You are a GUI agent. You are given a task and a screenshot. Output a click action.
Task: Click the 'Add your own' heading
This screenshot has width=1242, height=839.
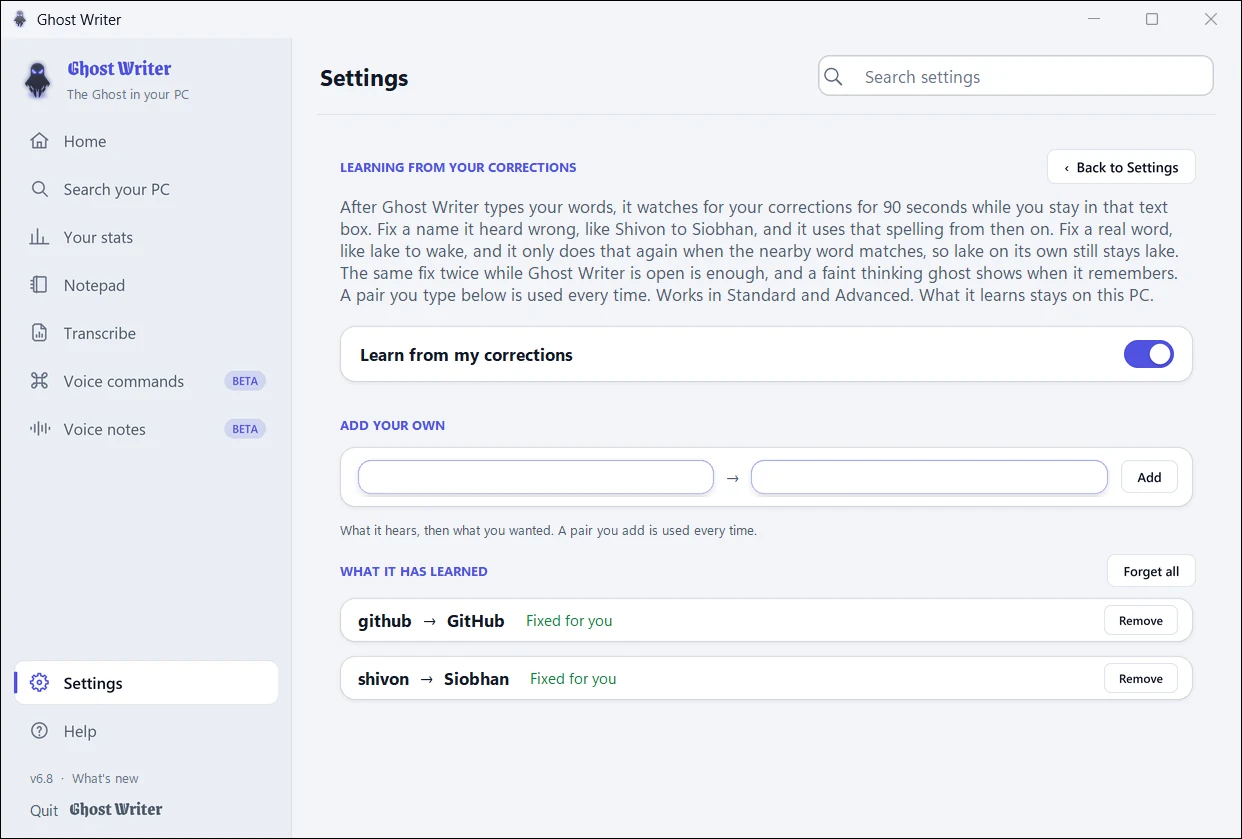(x=392, y=425)
